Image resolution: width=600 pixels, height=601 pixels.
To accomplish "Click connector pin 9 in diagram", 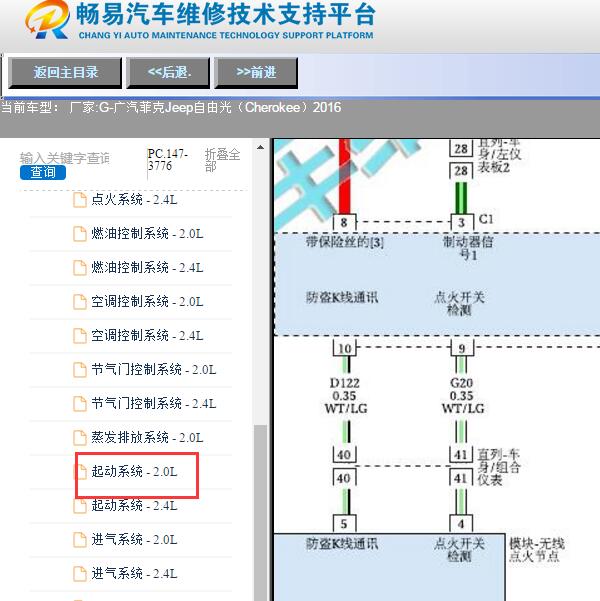I will pyautogui.click(x=462, y=348).
